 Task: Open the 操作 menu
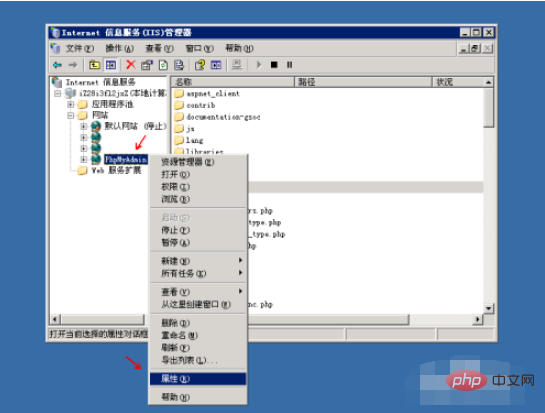120,48
